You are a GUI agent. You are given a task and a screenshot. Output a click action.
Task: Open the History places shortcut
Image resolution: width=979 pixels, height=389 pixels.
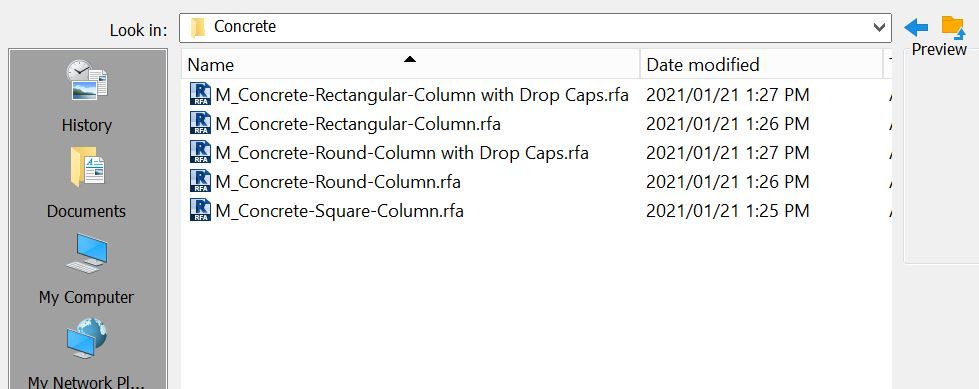[87, 96]
